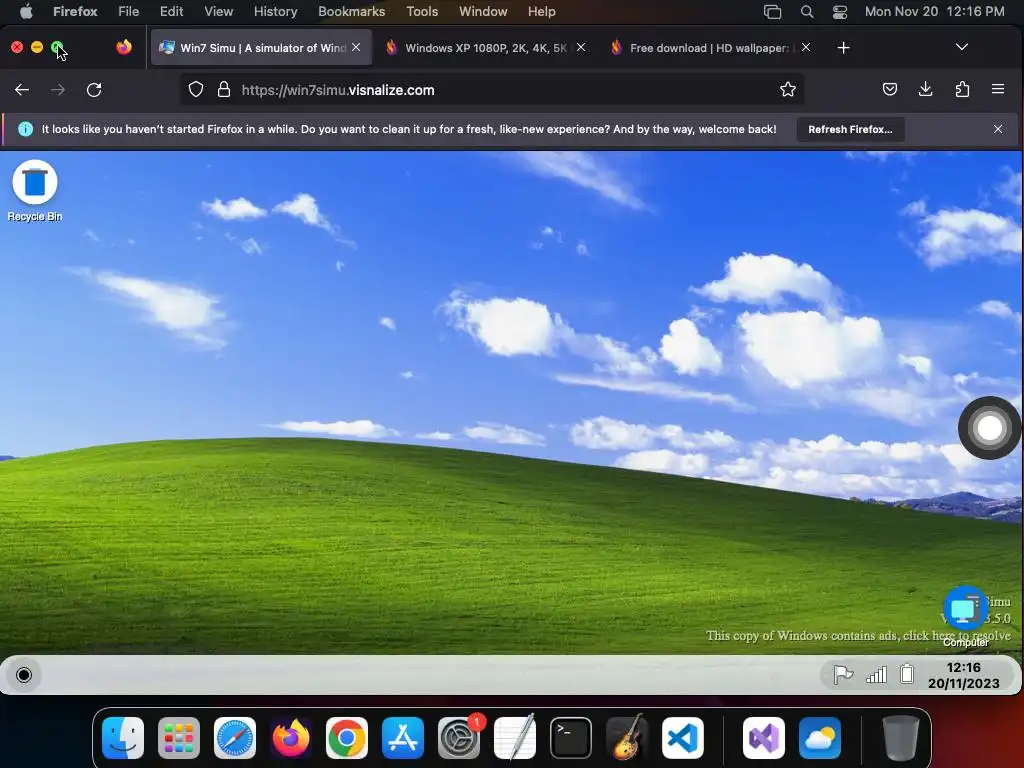Viewport: 1024px width, 768px height.
Task: Open the Computer desktop icon
Action: coord(965,616)
